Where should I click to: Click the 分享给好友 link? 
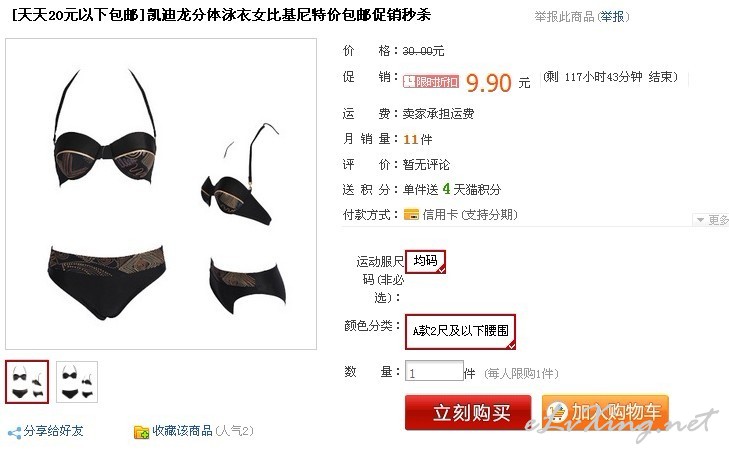(53, 431)
